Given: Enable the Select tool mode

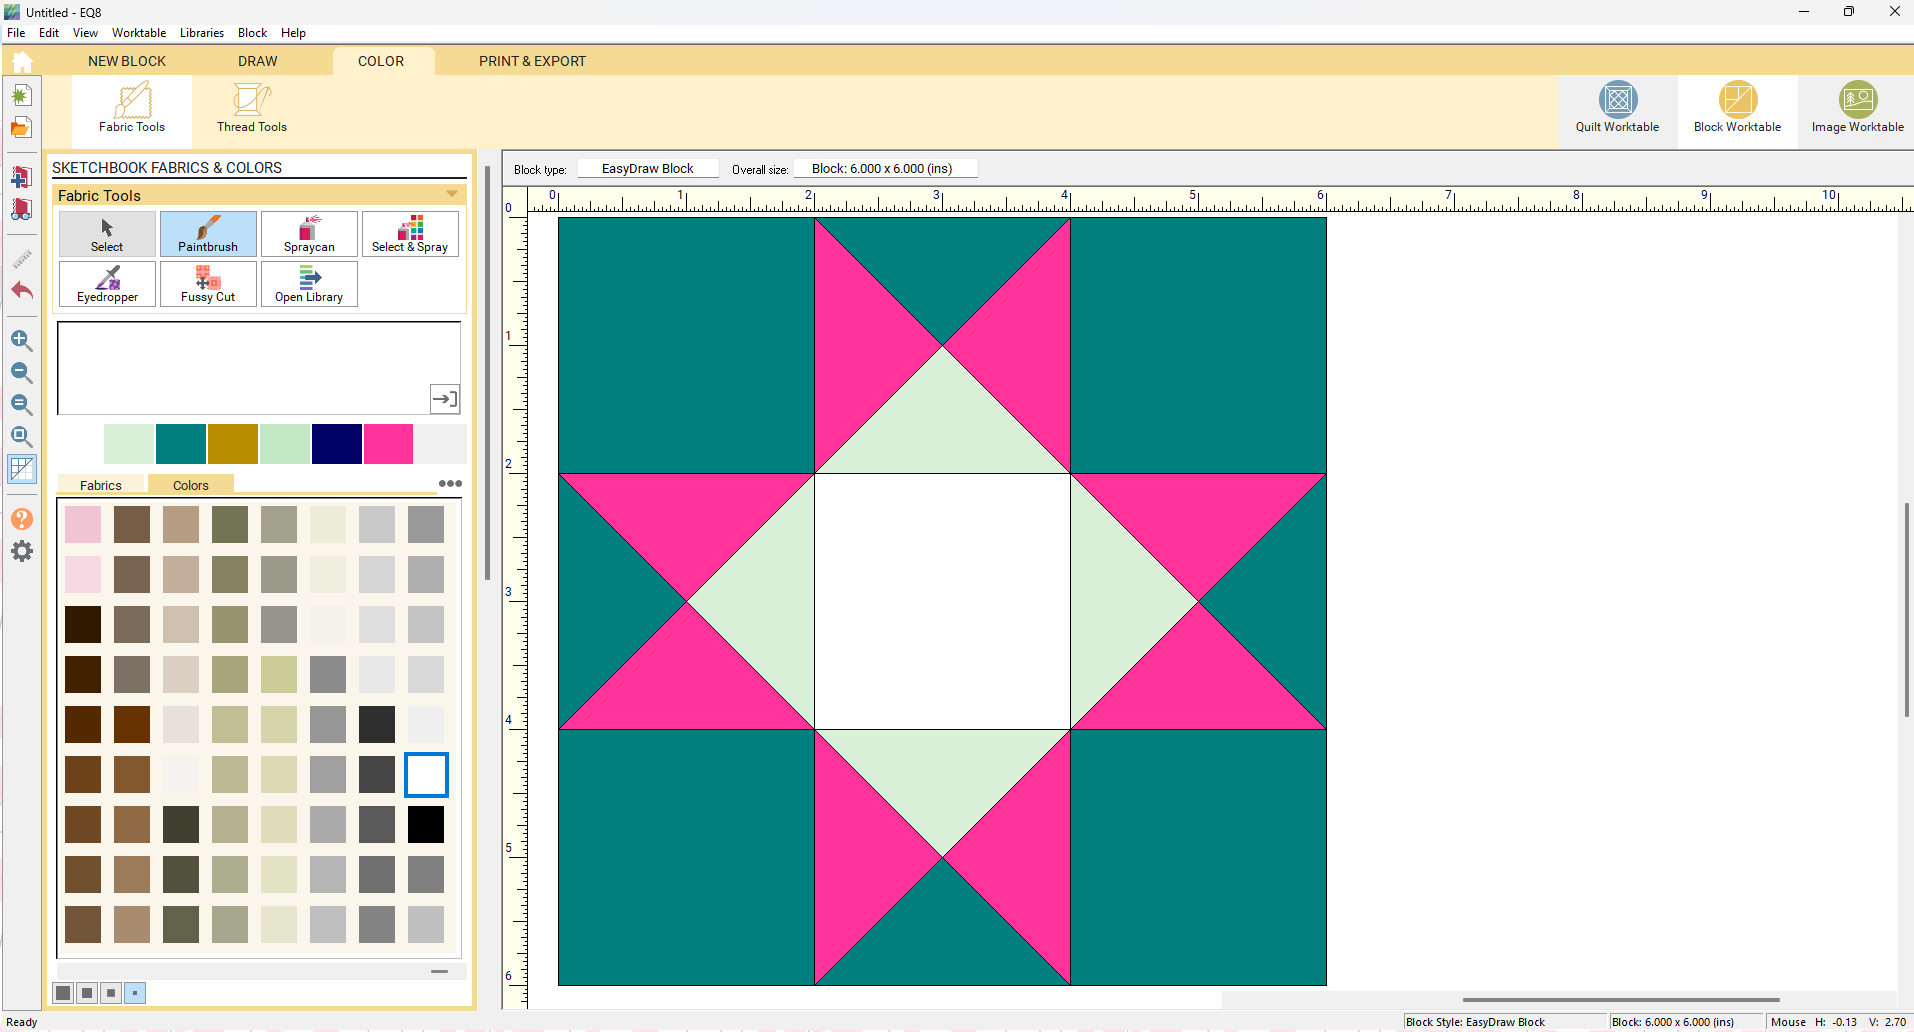Looking at the screenshot, I should (x=107, y=233).
